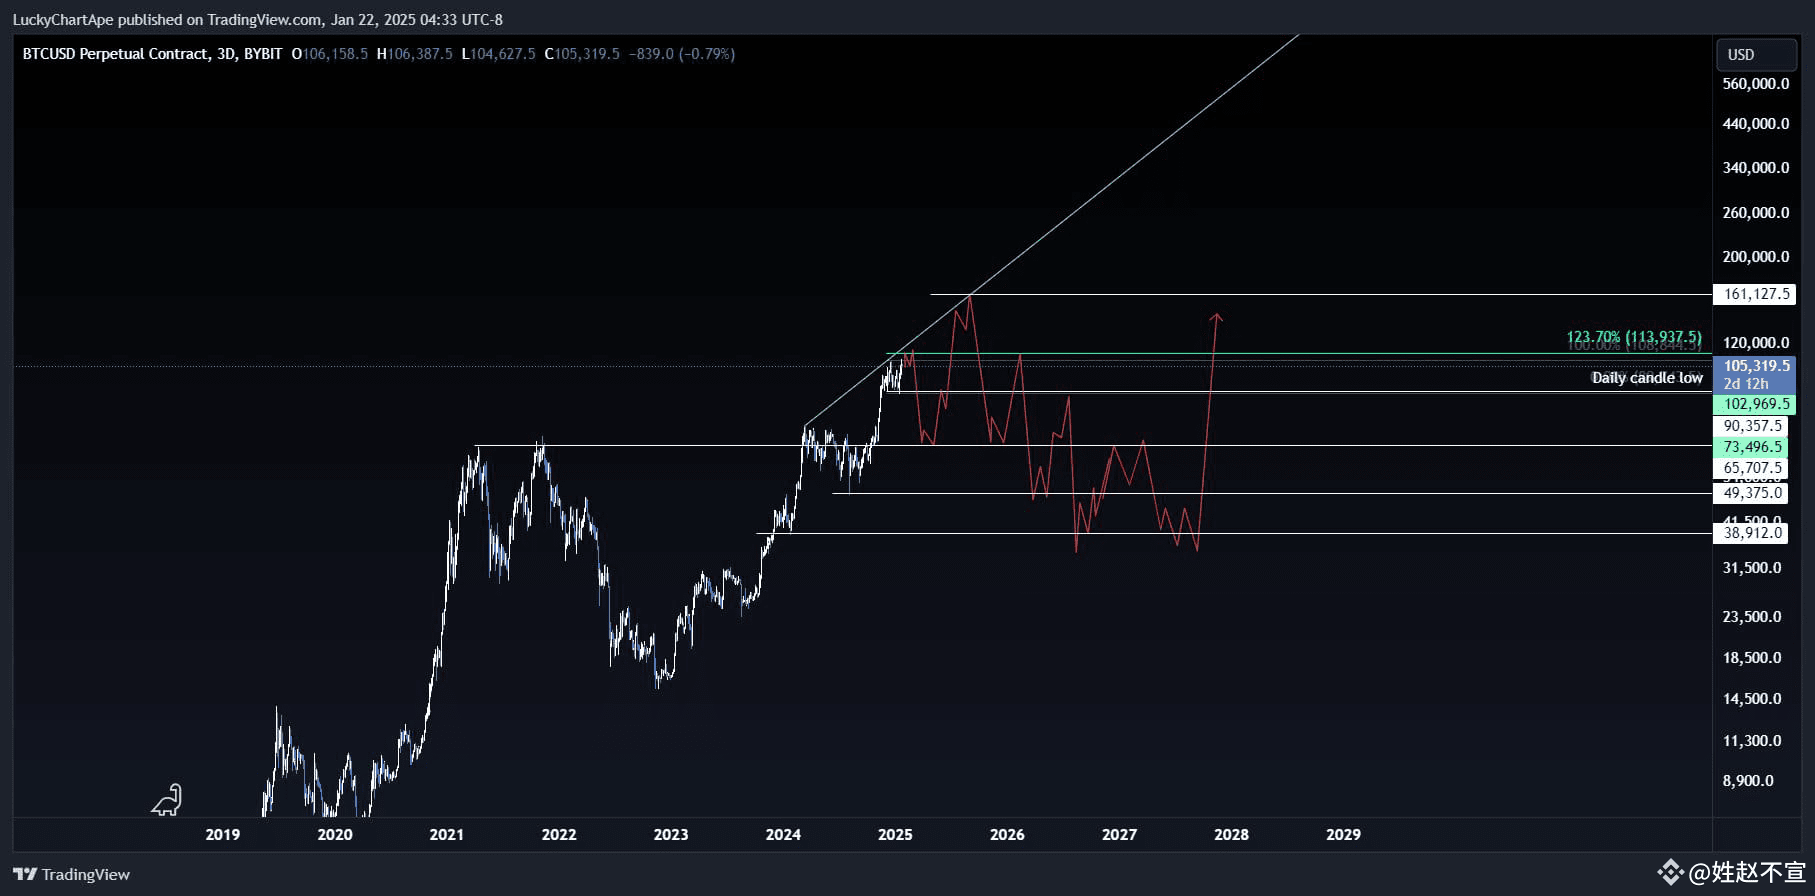Select the high value H106,387.5
The image size is (1815, 896).
click(x=414, y=54)
